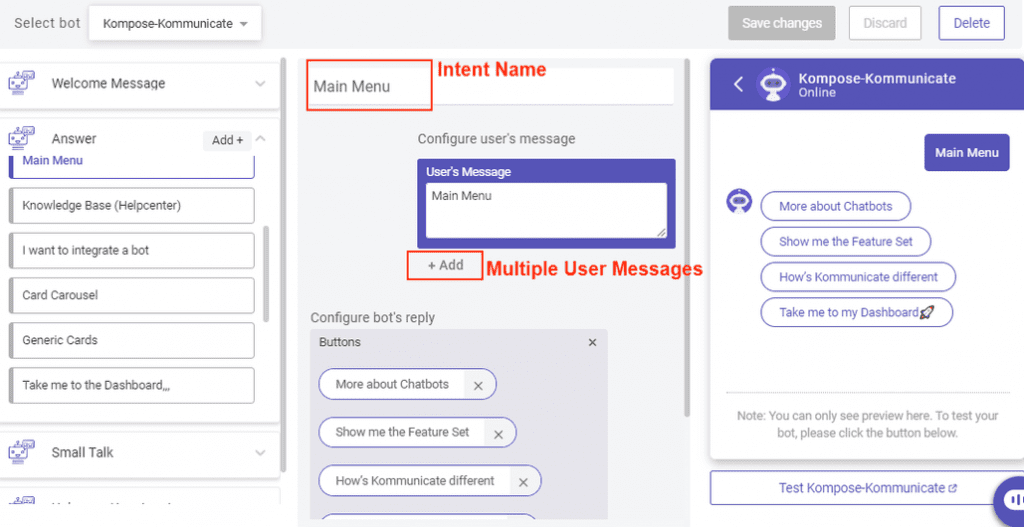Click the Answer section bot icon
The image size is (1024, 527).
(20, 138)
